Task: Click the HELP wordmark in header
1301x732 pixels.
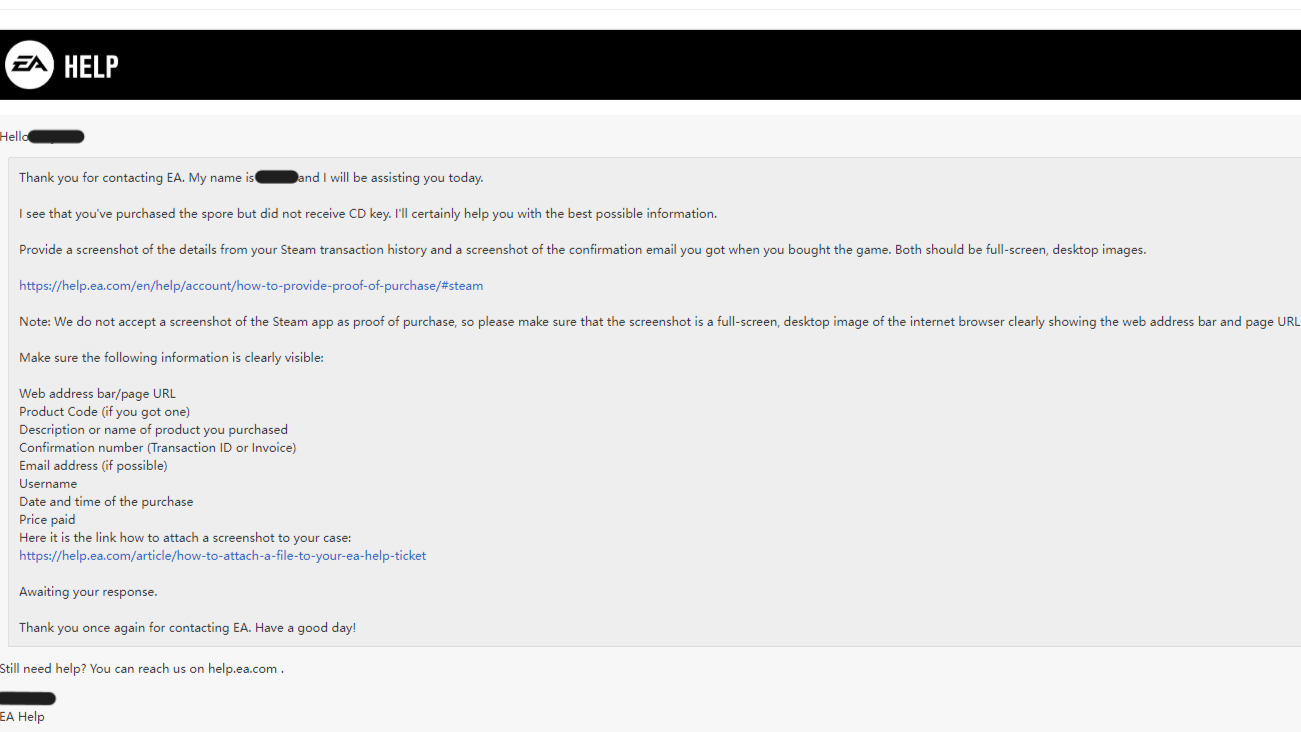Action: [x=91, y=66]
